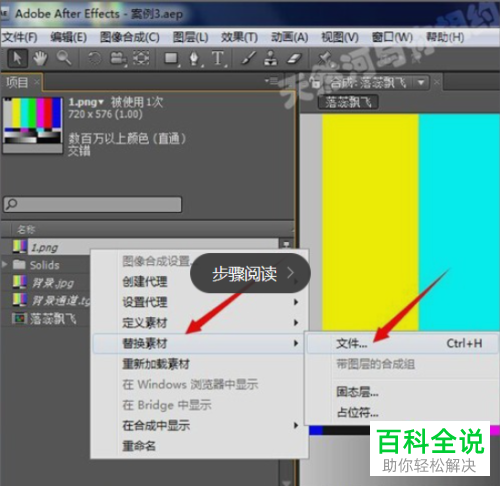Click the 1.png file icon in list
The image size is (500, 486).
coord(20,246)
